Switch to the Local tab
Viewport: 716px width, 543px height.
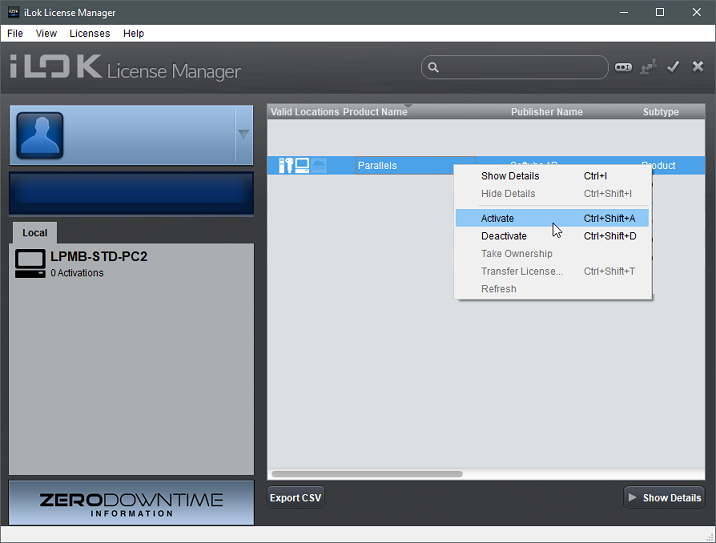pos(35,232)
